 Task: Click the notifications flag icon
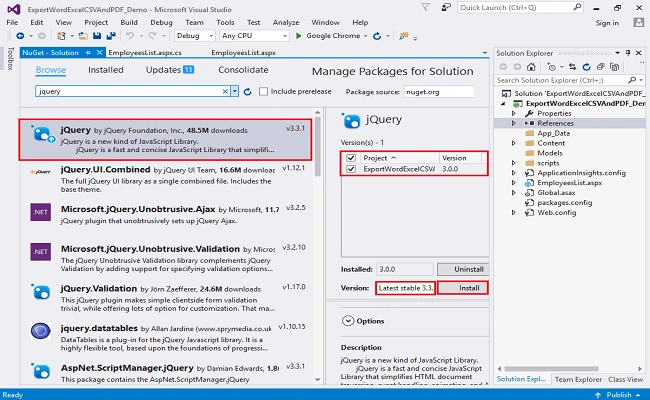(x=425, y=7)
